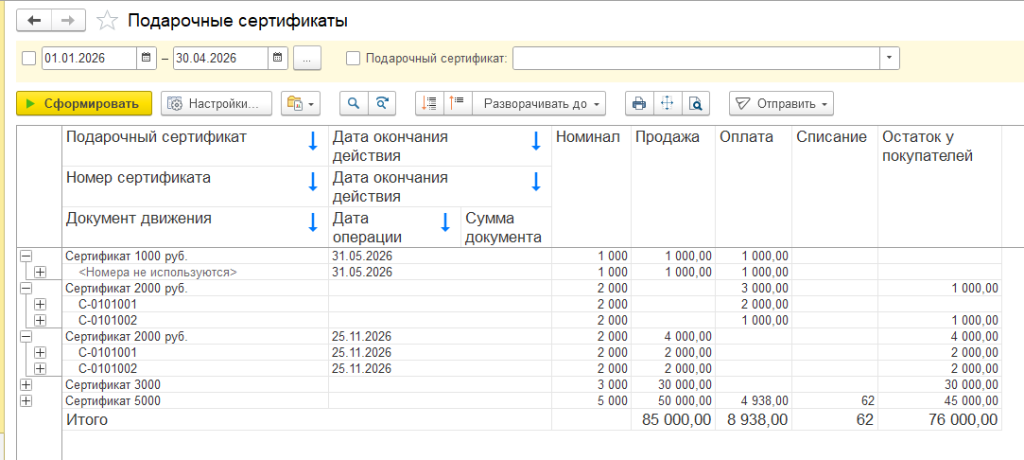Click the period selection '...' button
1024x460 pixels.
(308, 58)
